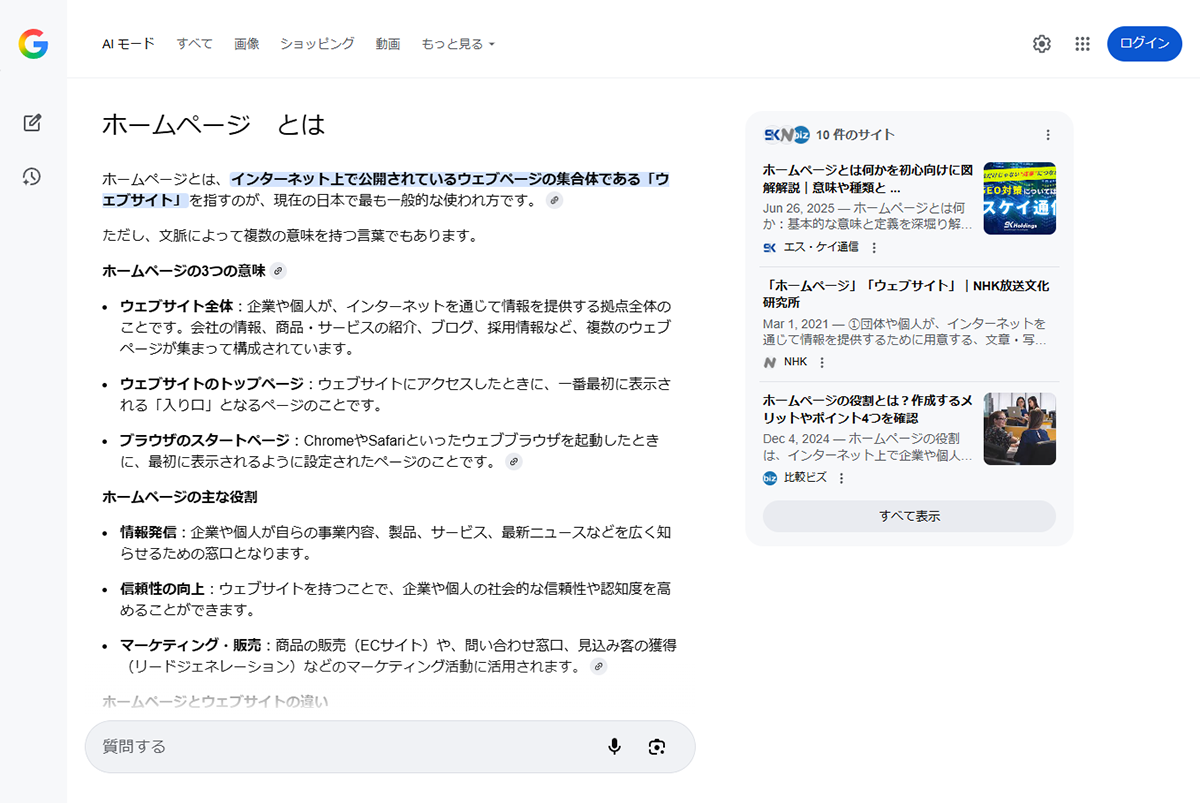Click the 質問する input field
Screen dimensions: 1200x803
point(300,746)
